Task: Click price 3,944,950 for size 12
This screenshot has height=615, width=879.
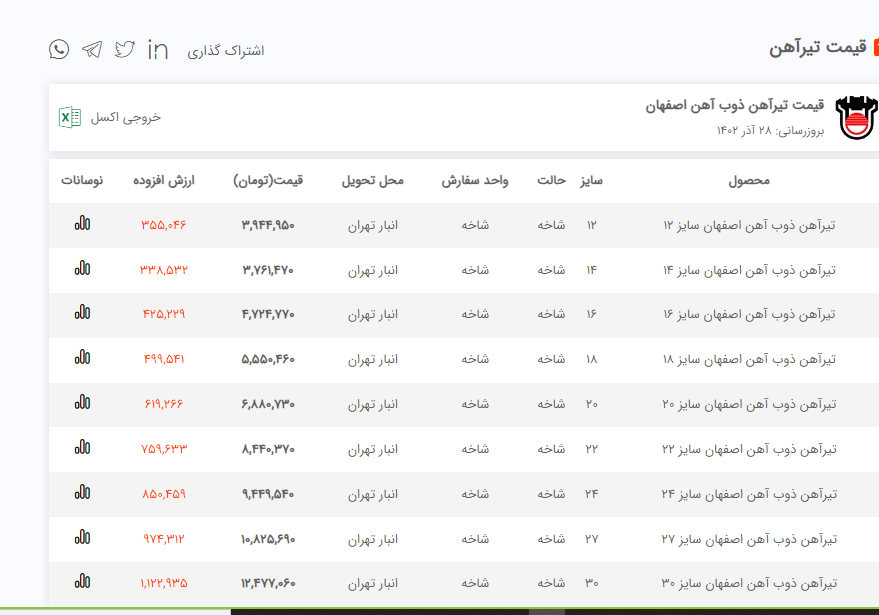Action: (x=268, y=225)
